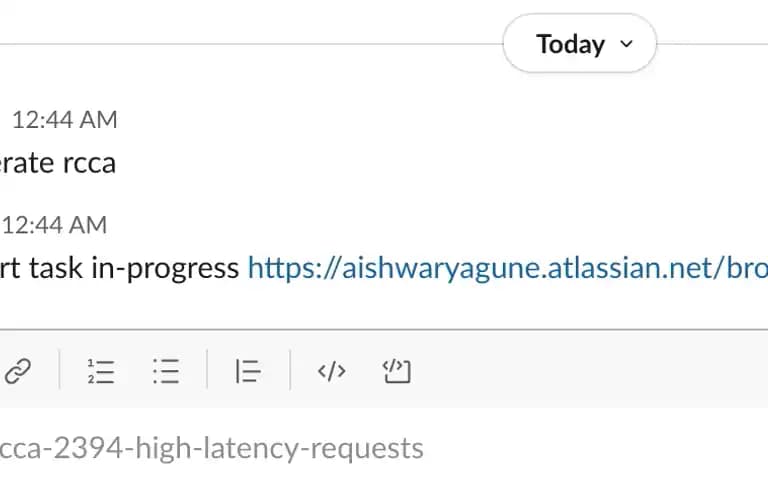Insert a code block using toolbar icon
The width and height of the screenshot is (768, 480).
(396, 371)
